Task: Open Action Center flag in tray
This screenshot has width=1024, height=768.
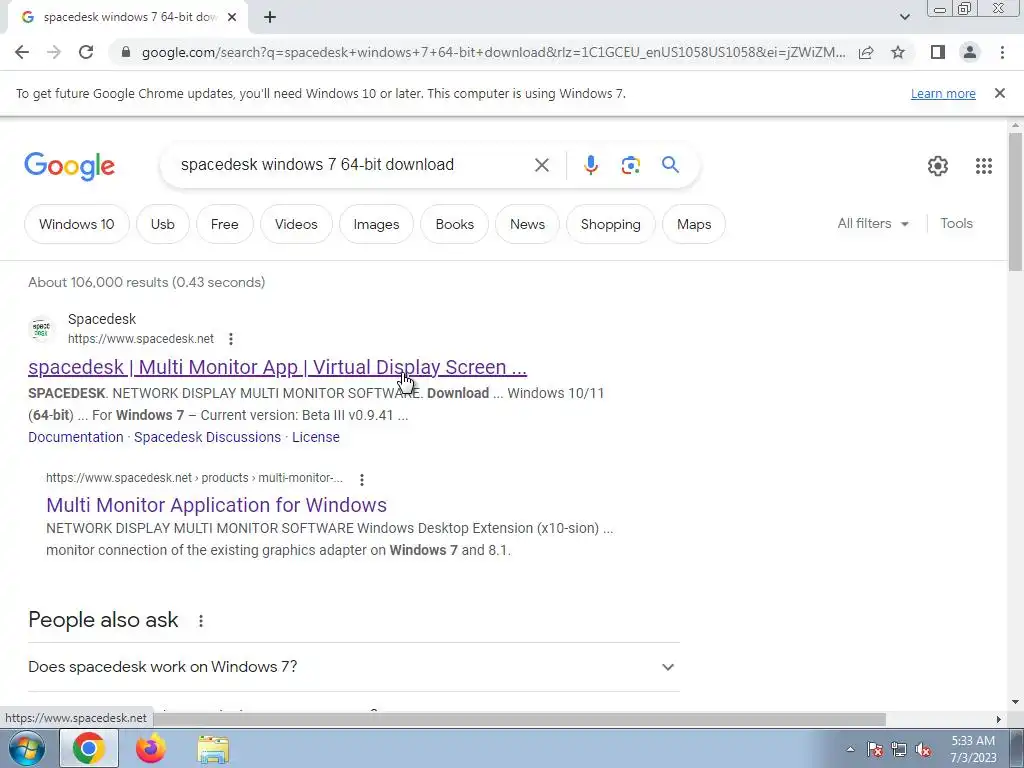Action: 875,749
